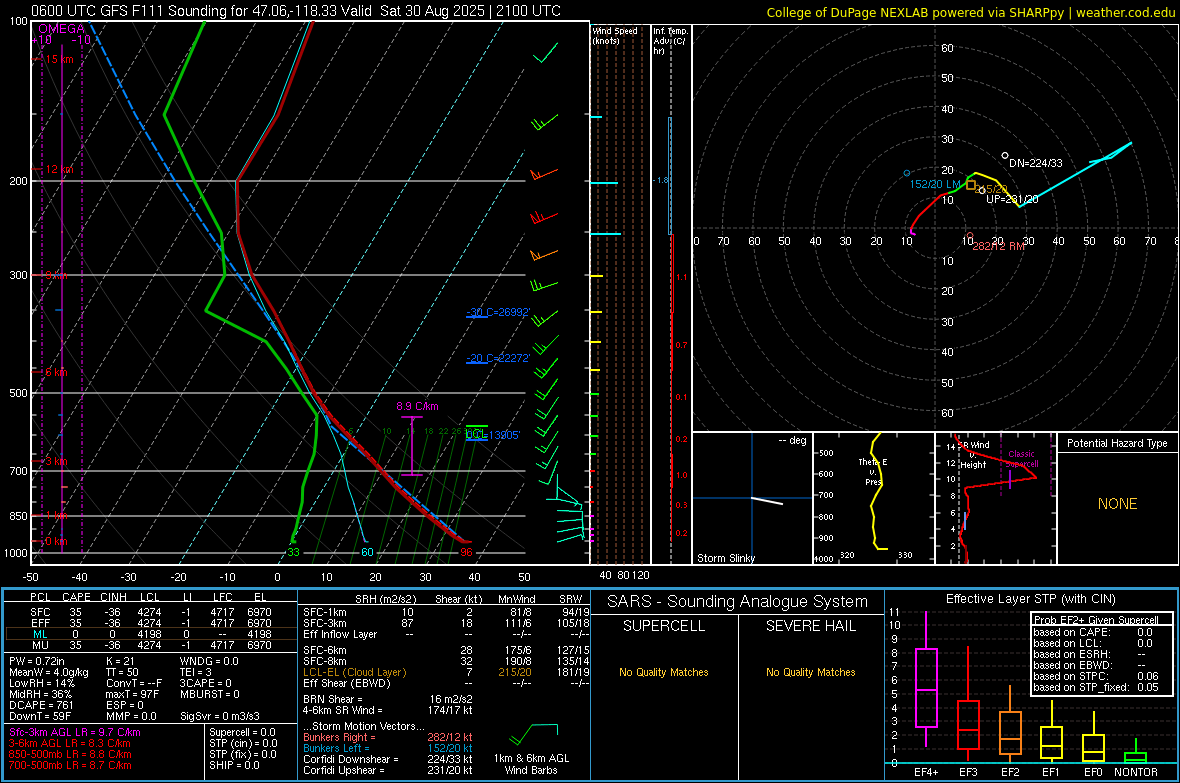
Task: Click the Prob EF2+ Given Supercell header
Action: tap(1096, 620)
